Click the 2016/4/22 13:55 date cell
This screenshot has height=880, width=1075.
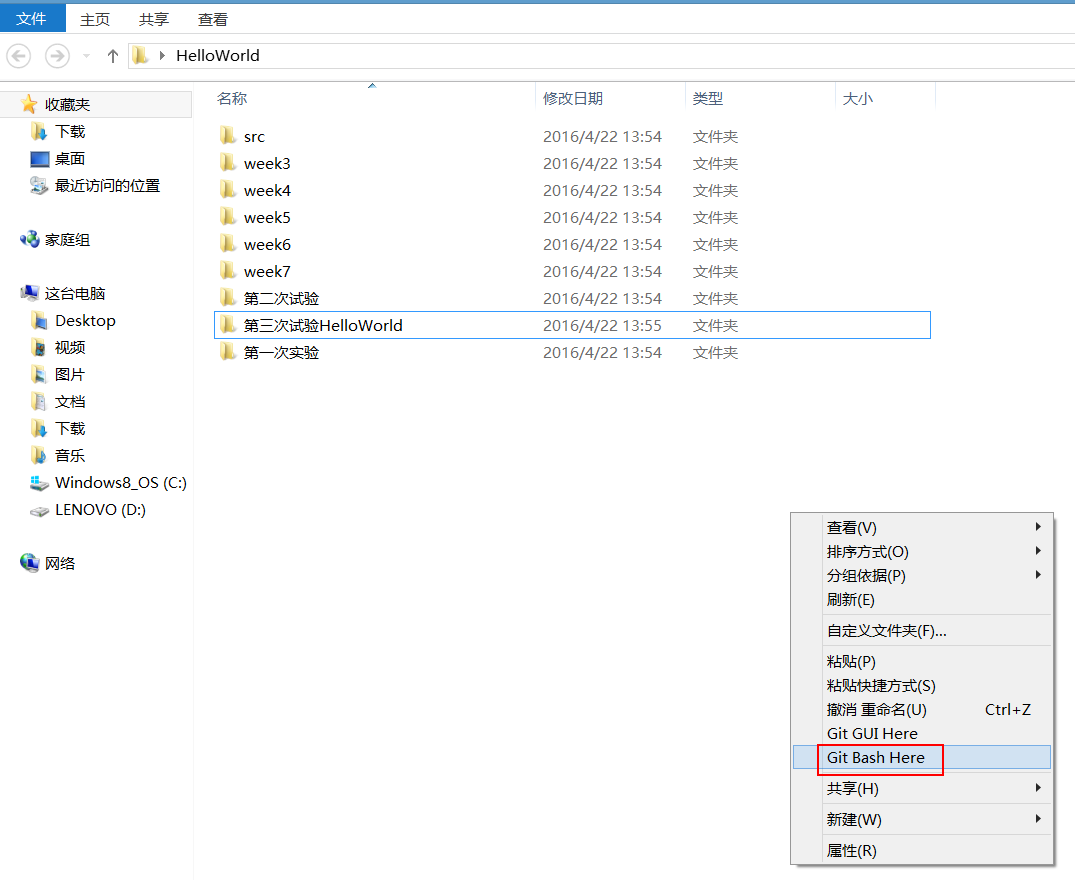click(x=602, y=325)
